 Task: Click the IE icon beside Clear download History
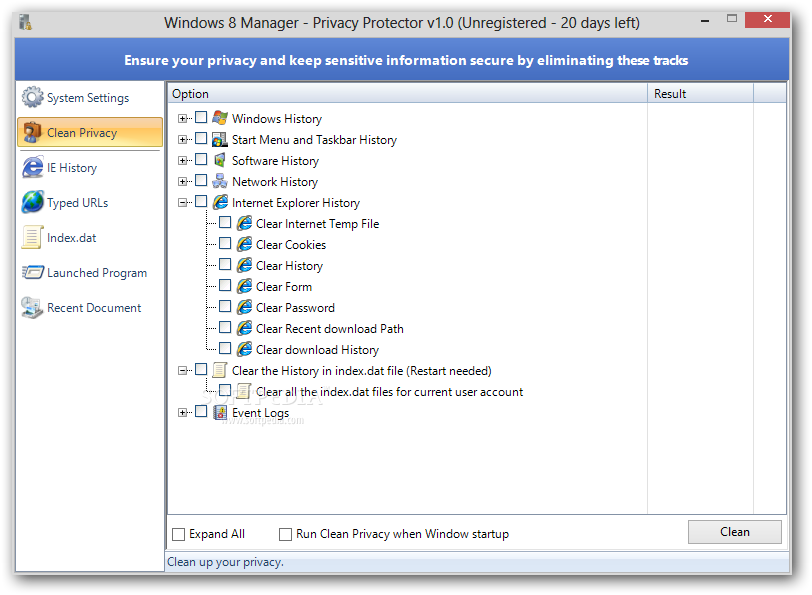(x=244, y=349)
